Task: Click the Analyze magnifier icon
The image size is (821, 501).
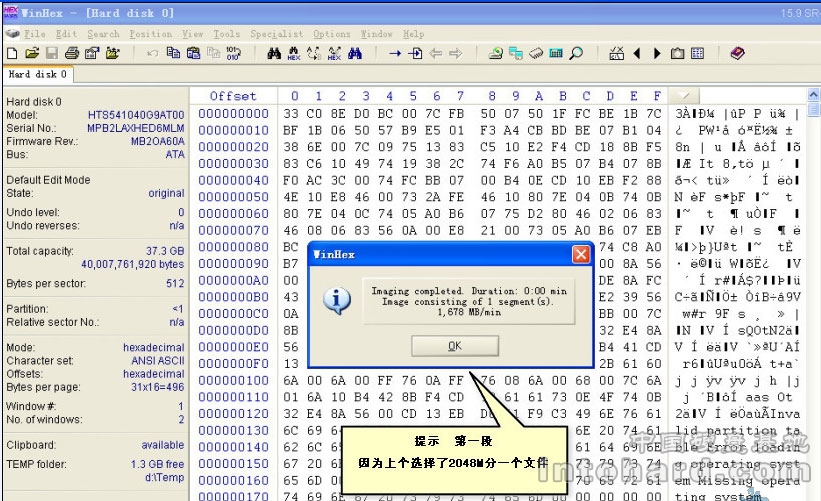Action: [576, 53]
